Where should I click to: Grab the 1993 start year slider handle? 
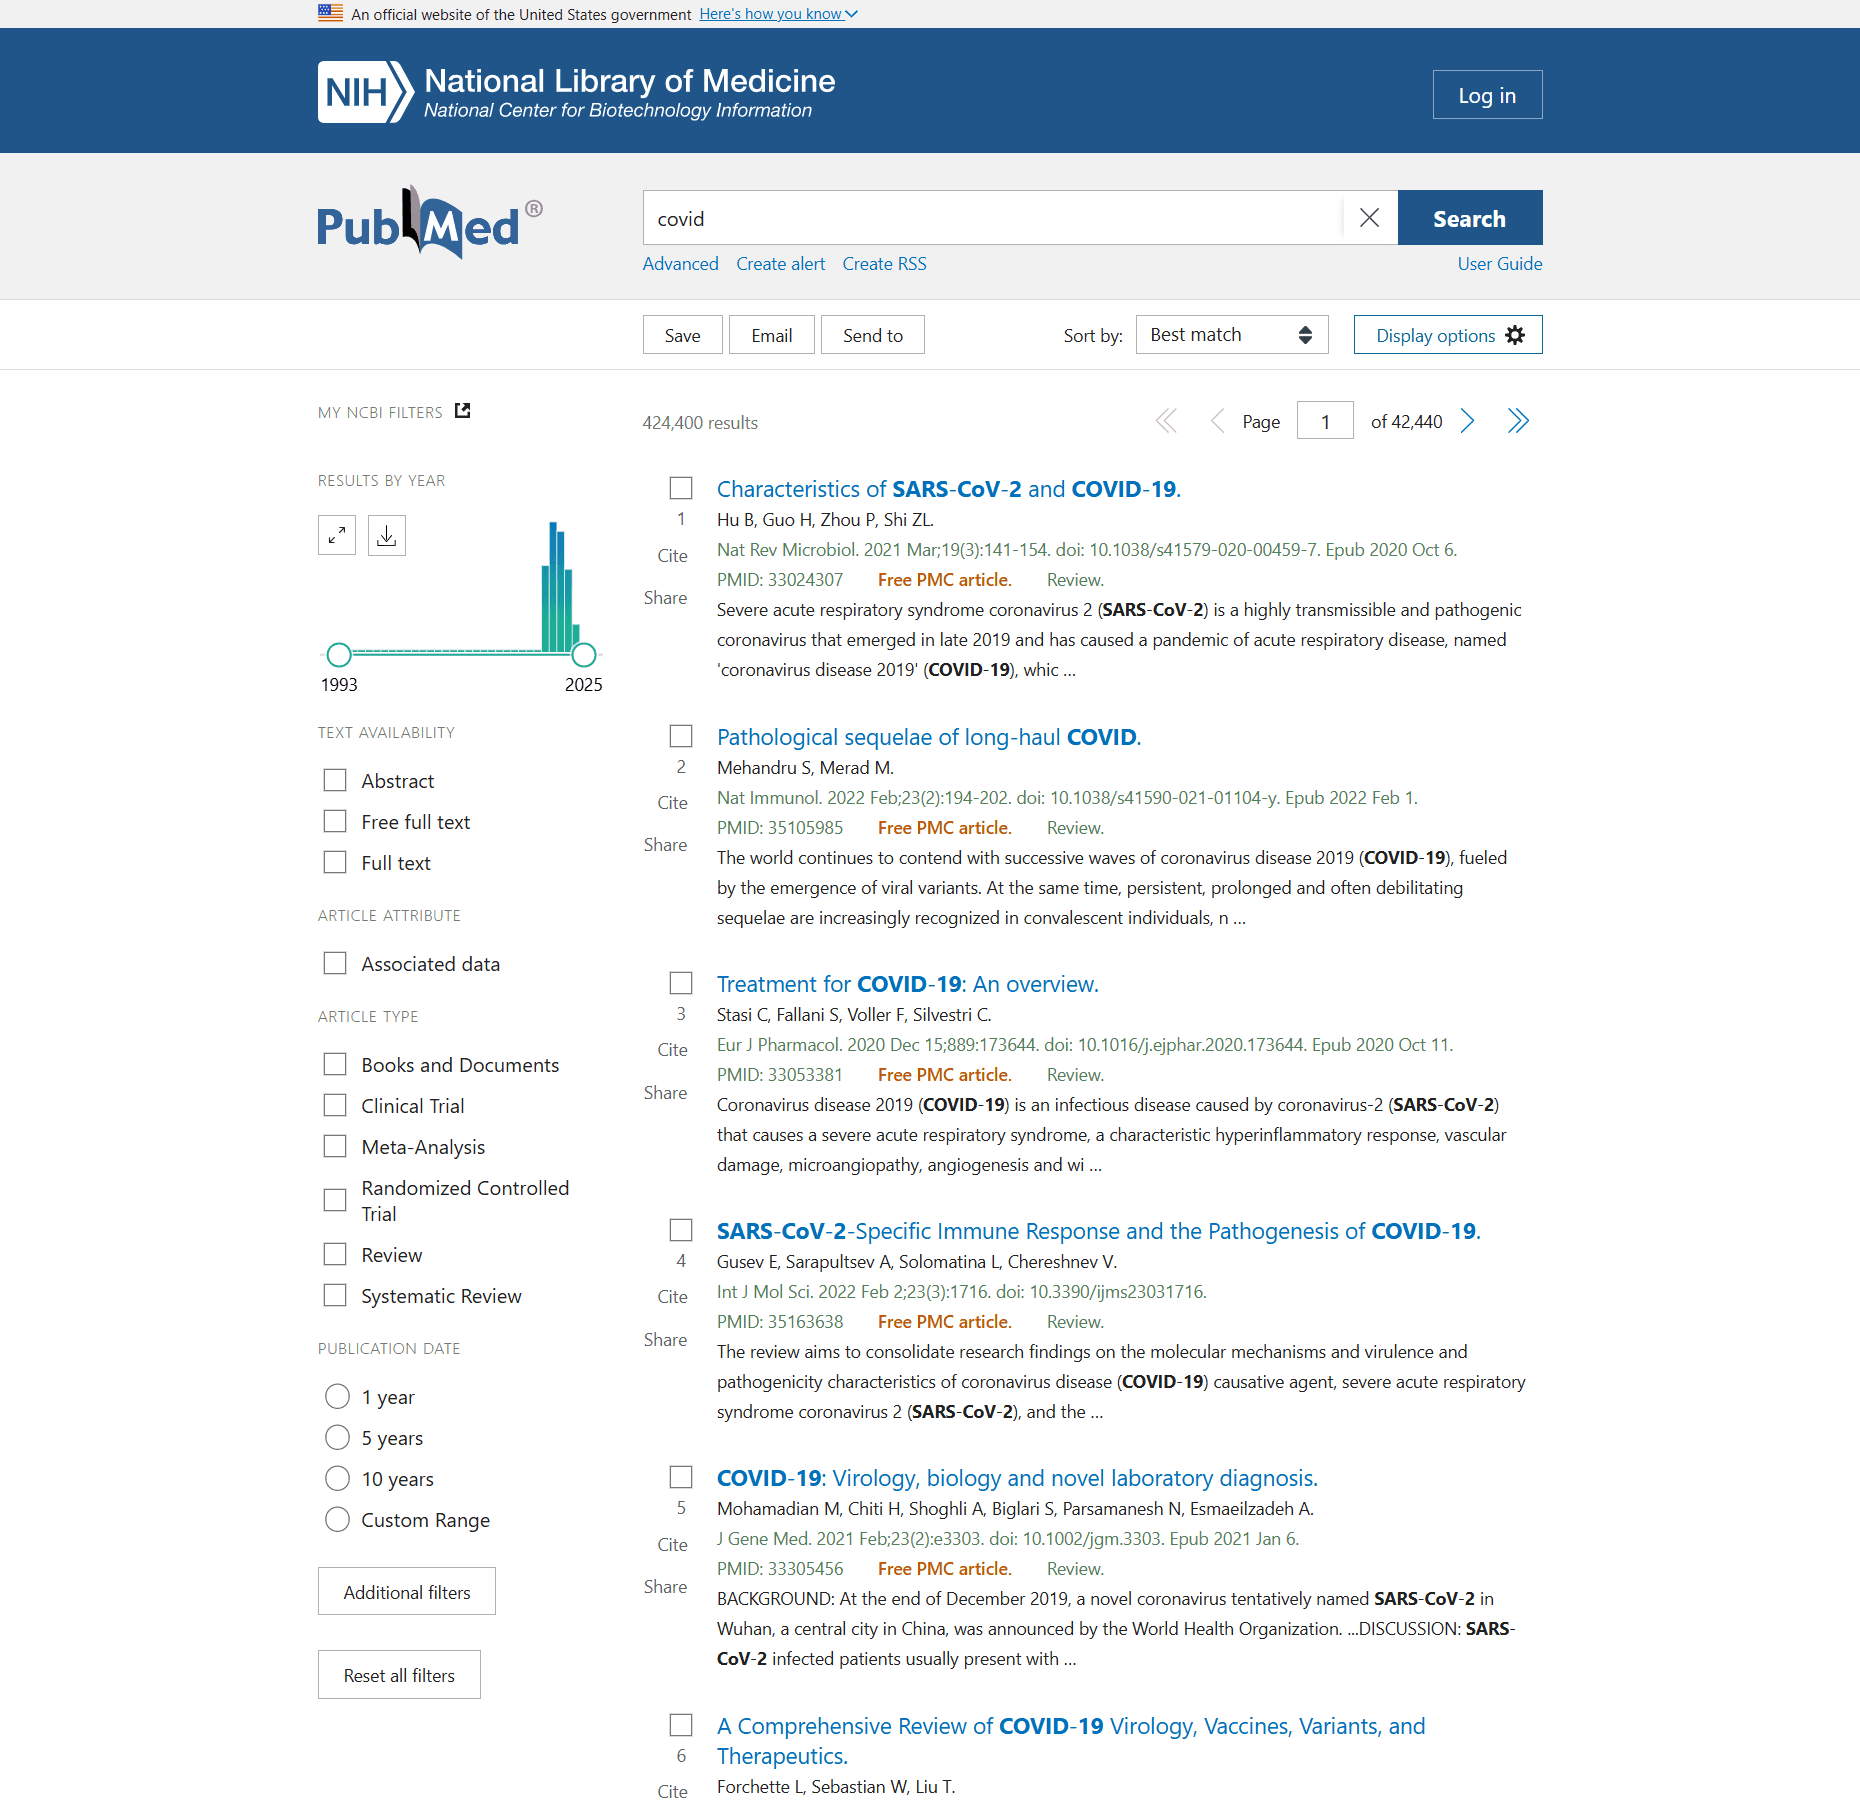pos(339,655)
